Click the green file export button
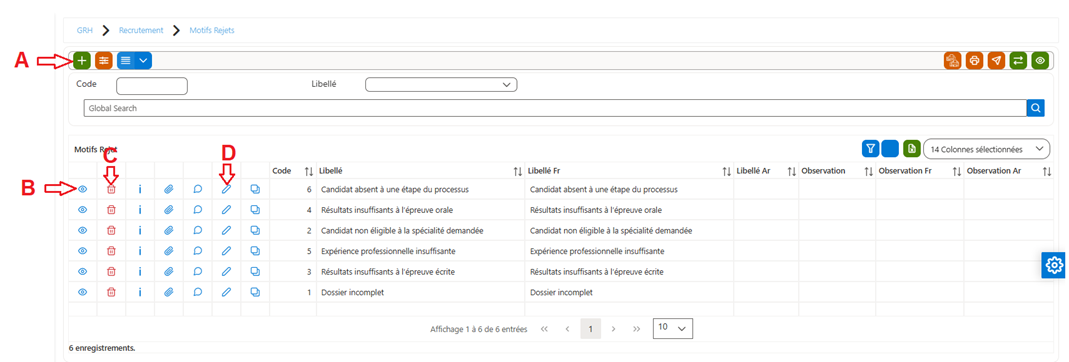This screenshot has height=362, width=1069. 912,148
